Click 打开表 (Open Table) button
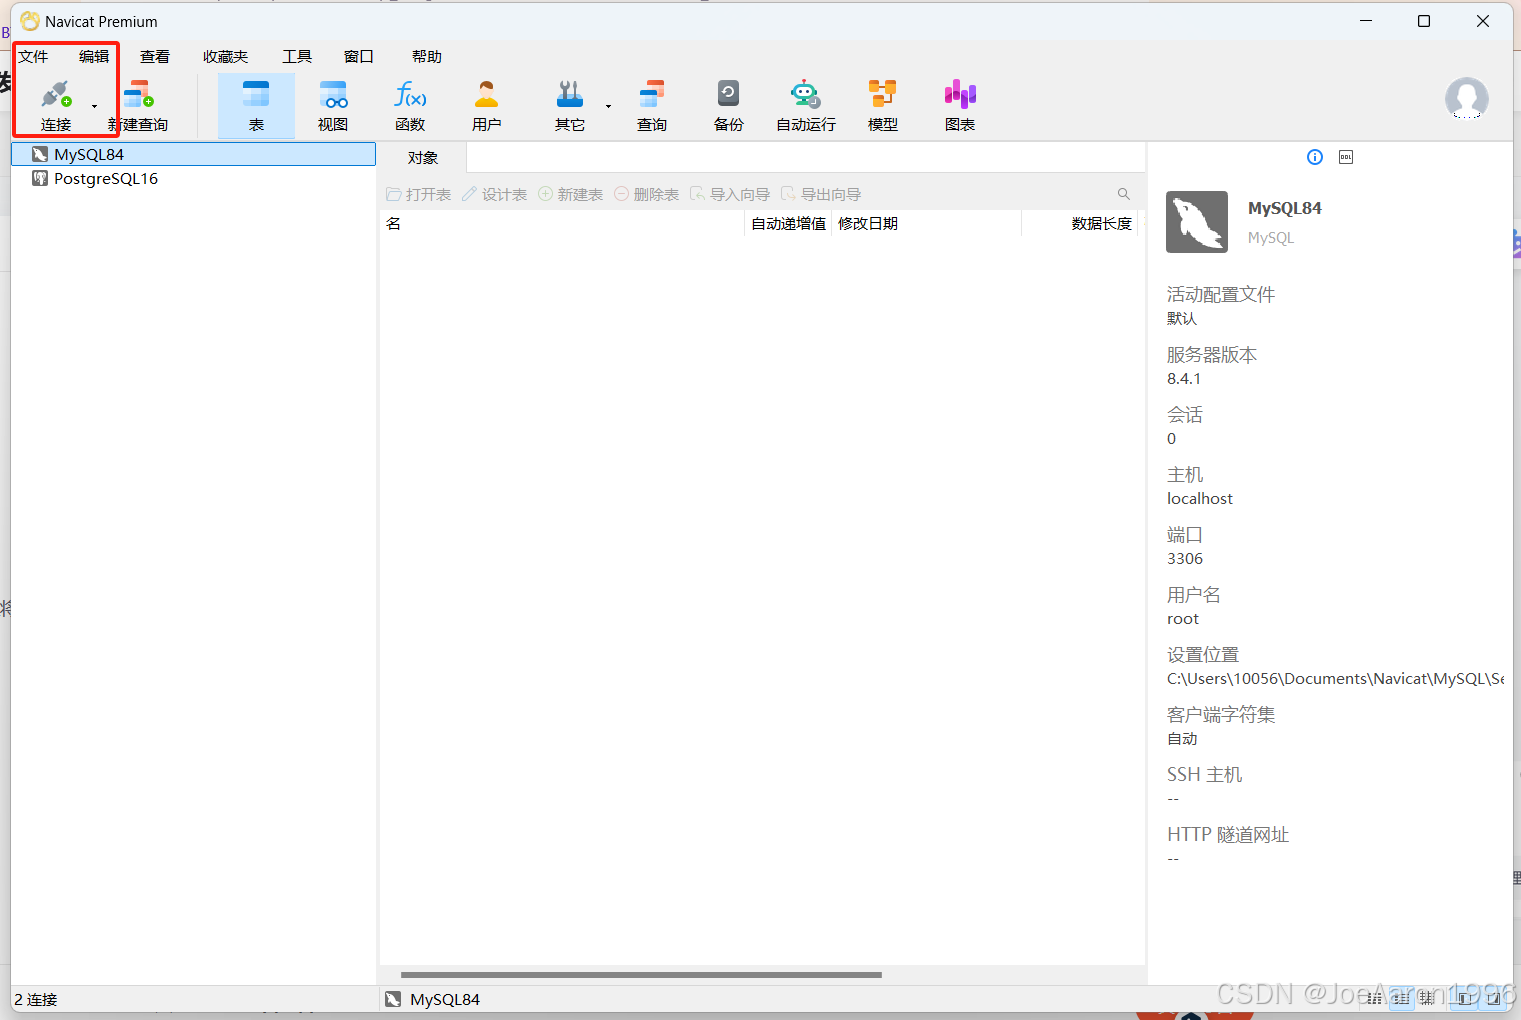 (419, 194)
